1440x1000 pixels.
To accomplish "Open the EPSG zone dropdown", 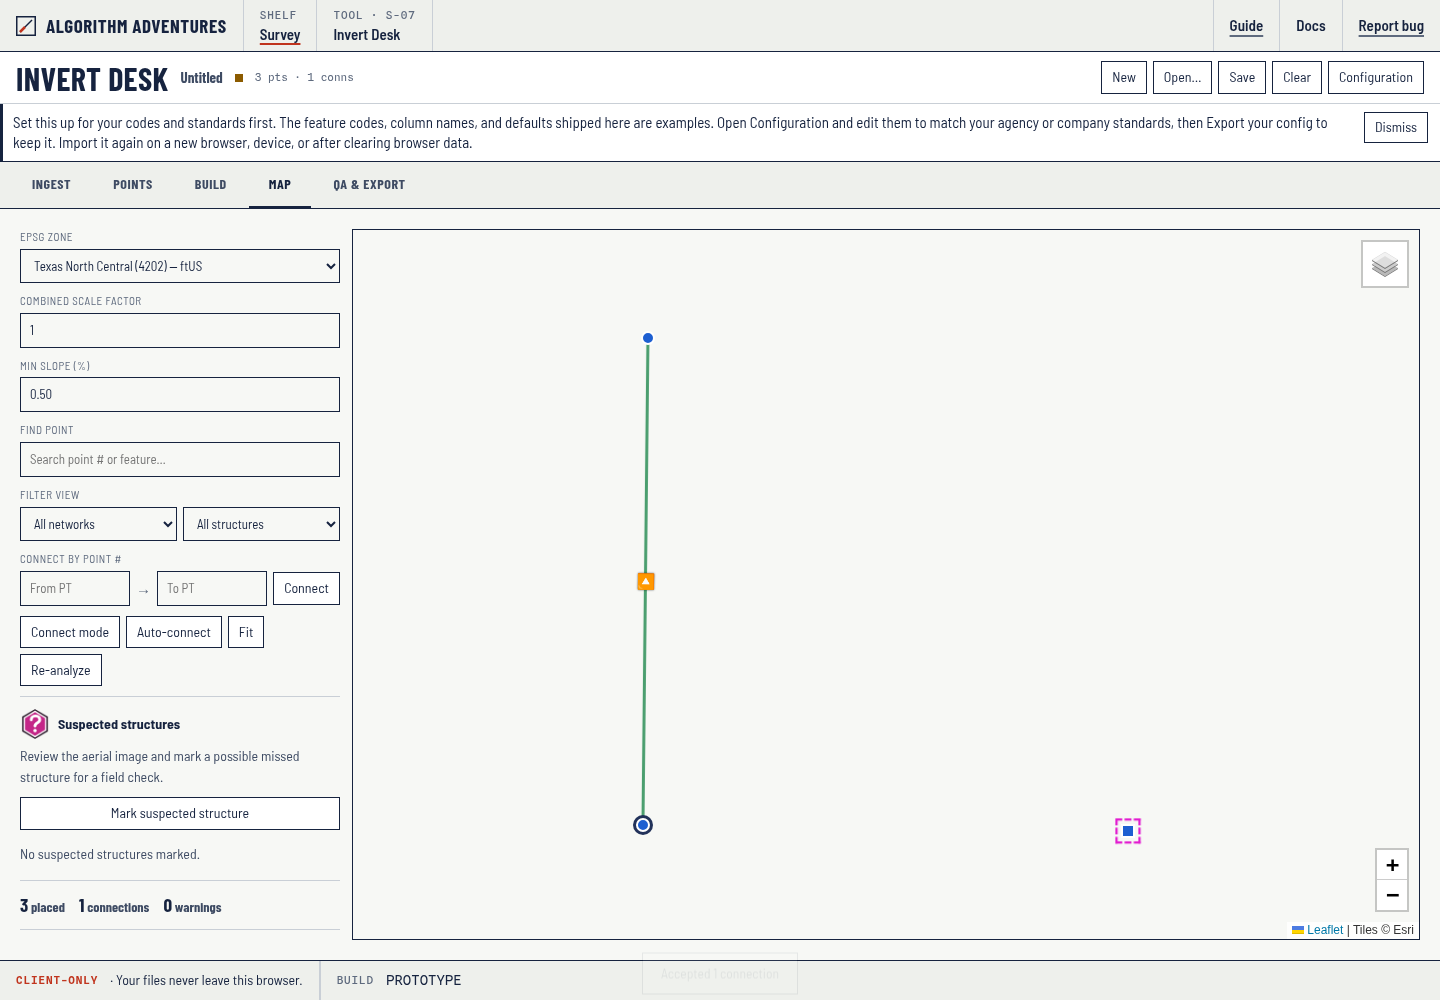I will [180, 266].
